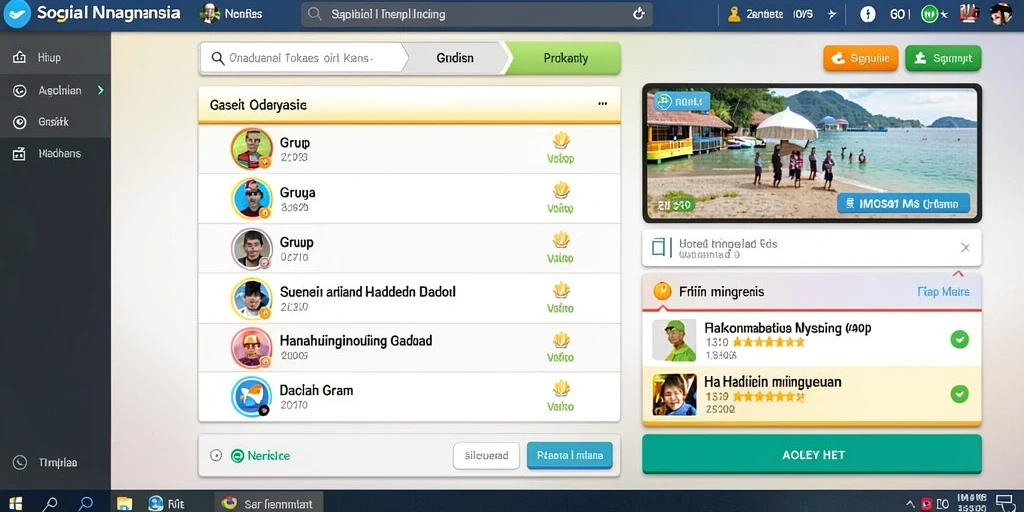Click the gold badge in Gruya row
Image resolution: width=1024 pixels, height=512 pixels.
pos(561,191)
